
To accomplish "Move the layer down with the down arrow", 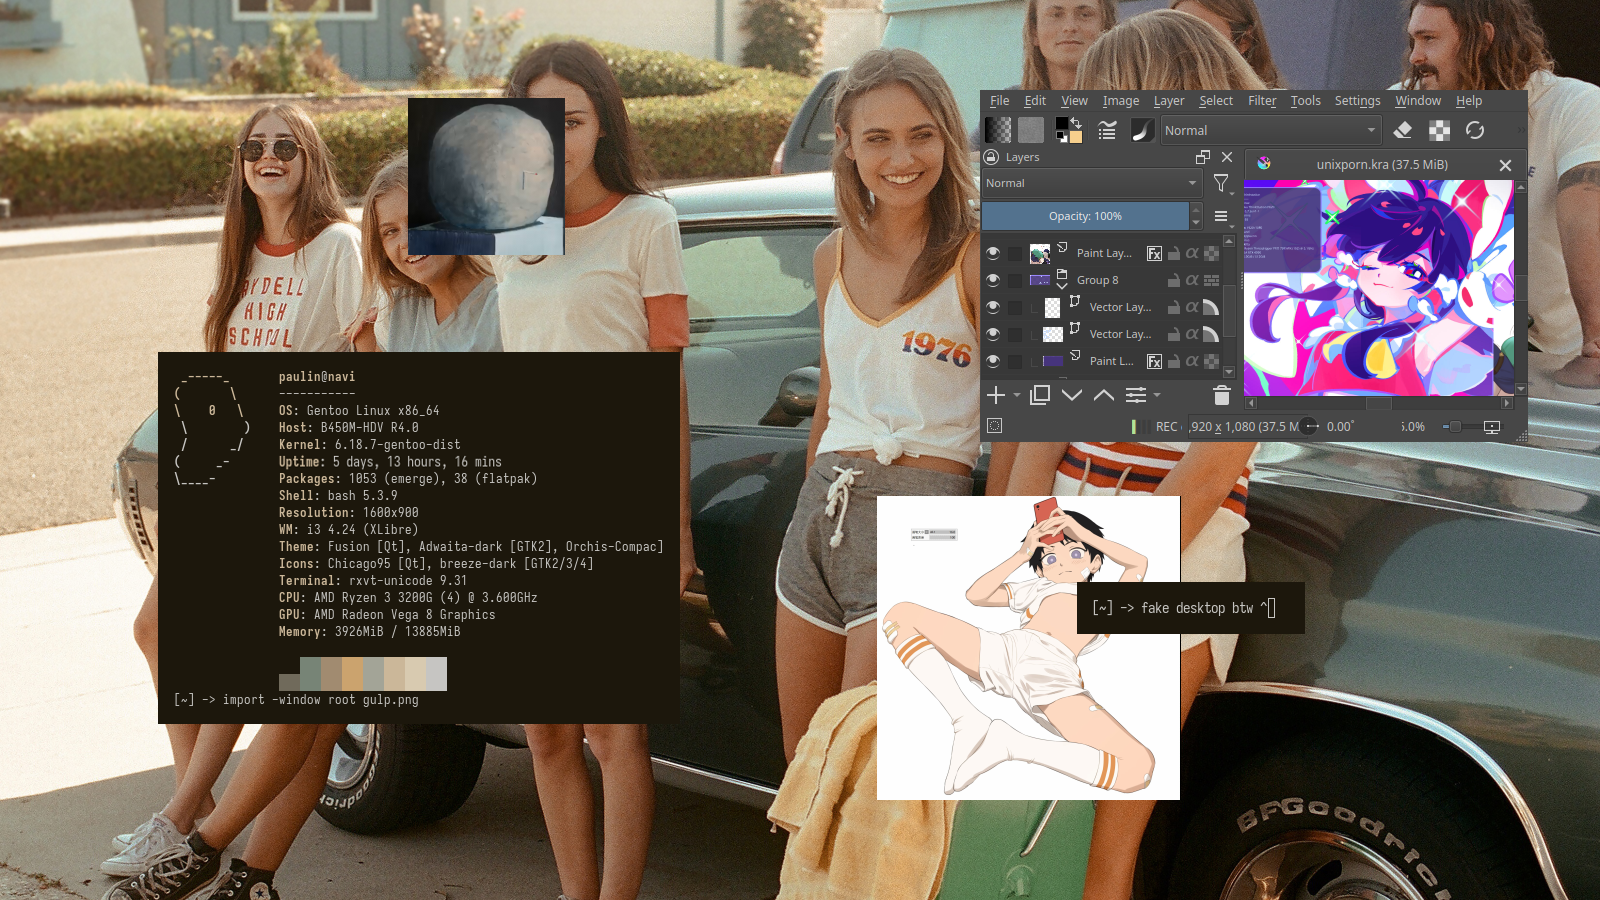I will pyautogui.click(x=1072, y=395).
